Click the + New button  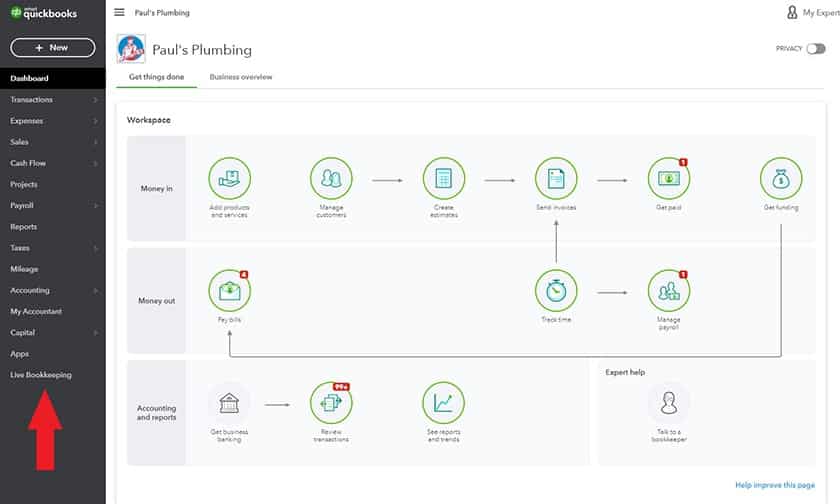tap(52, 48)
